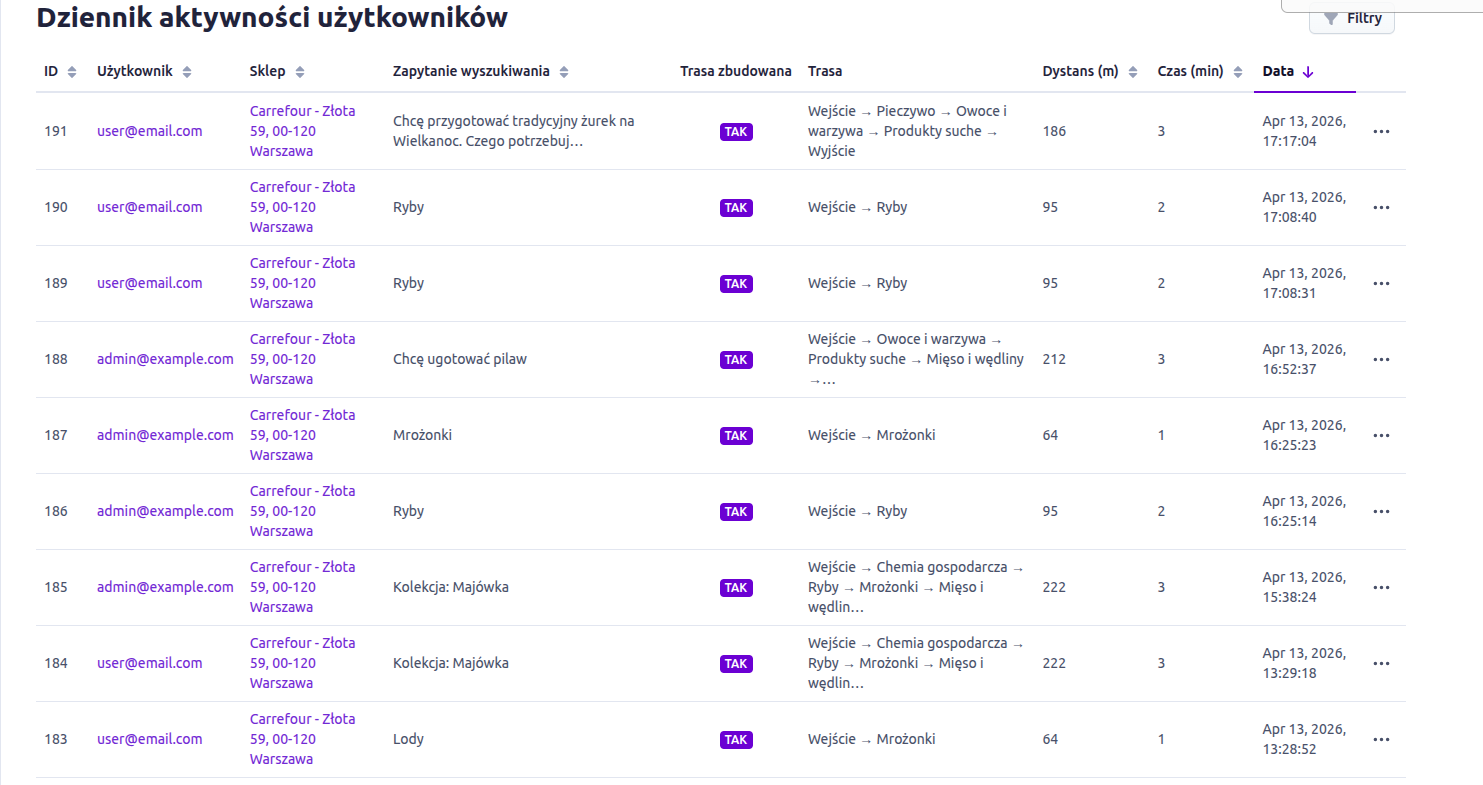Toggle Data column descending sort arrow
Image resolution: width=1483 pixels, height=785 pixels.
[x=1308, y=72]
